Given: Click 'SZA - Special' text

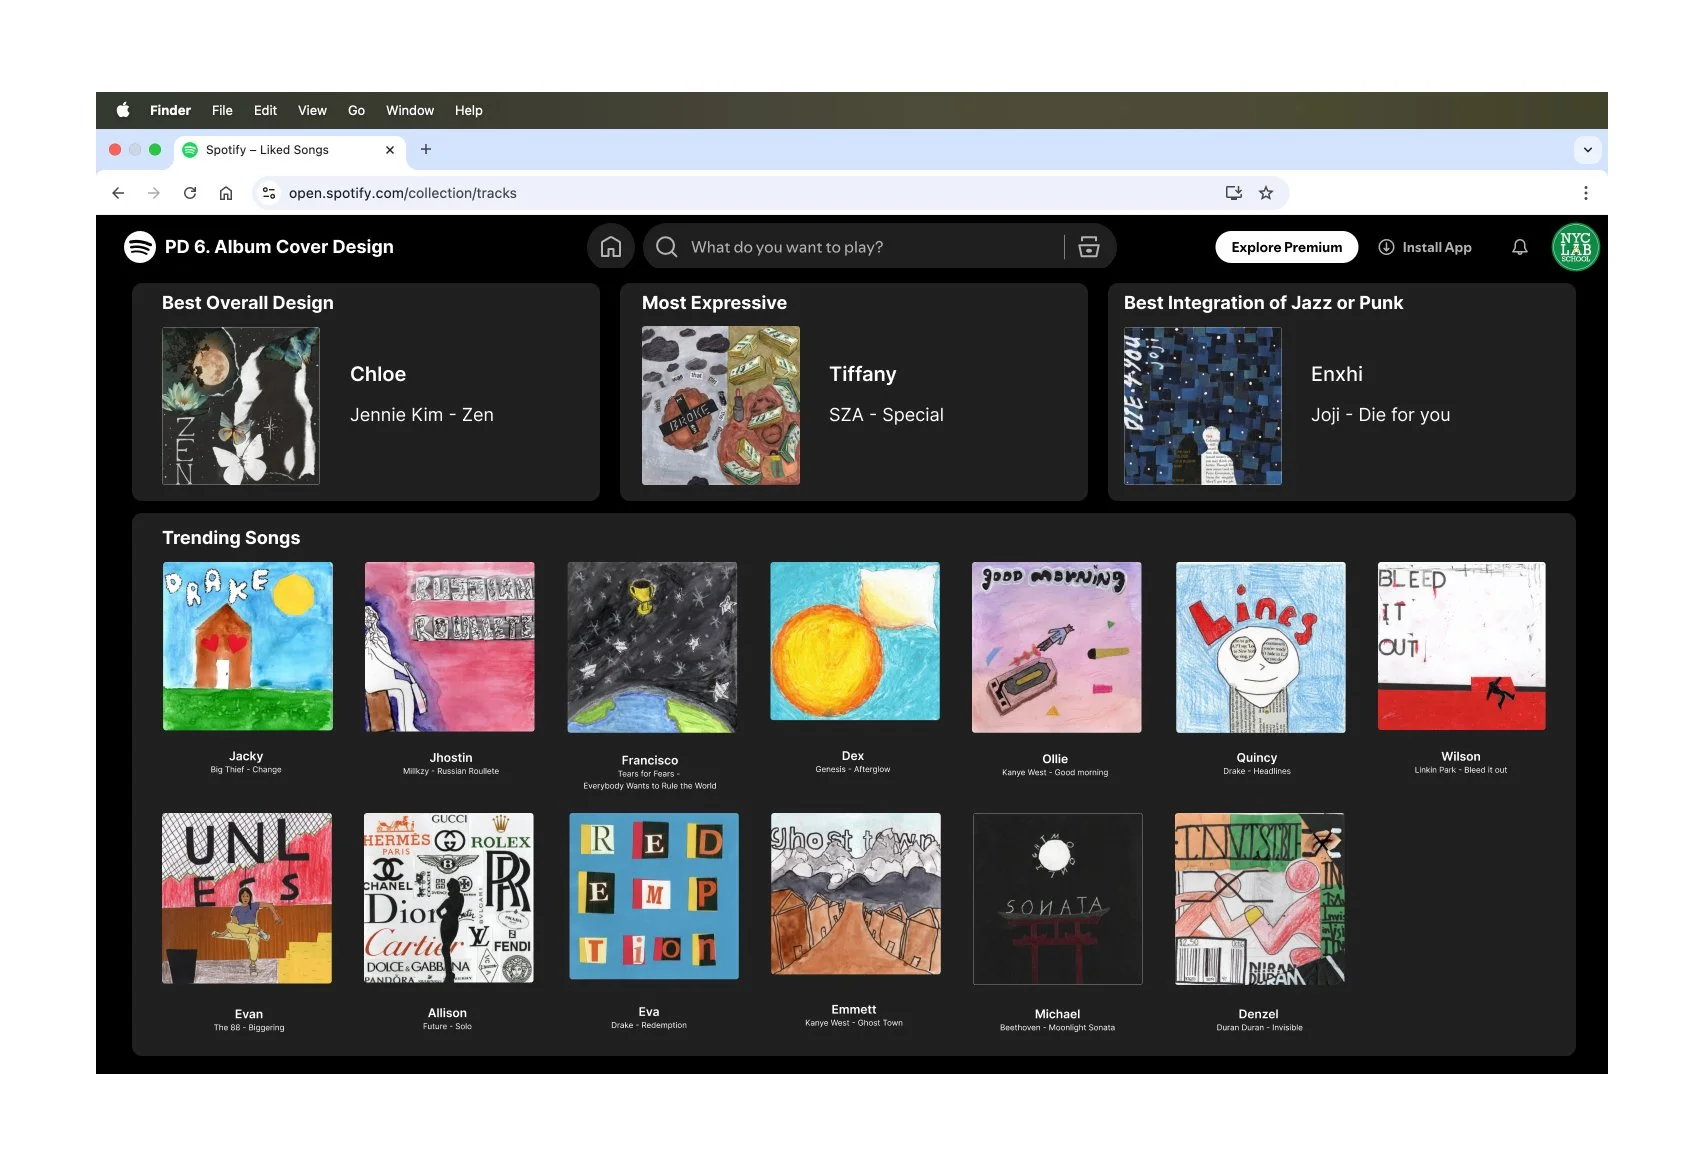Looking at the screenshot, I should coord(886,415).
